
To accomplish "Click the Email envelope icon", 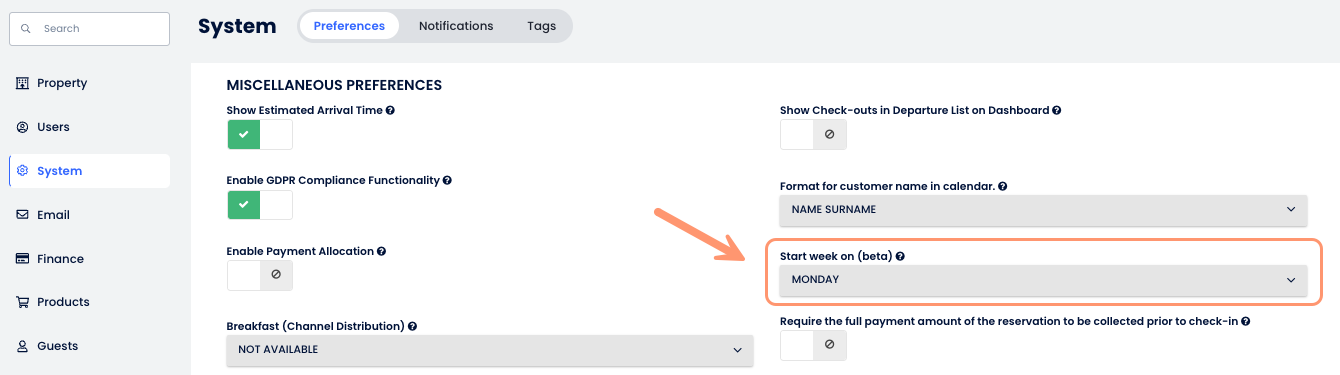I will (x=22, y=215).
